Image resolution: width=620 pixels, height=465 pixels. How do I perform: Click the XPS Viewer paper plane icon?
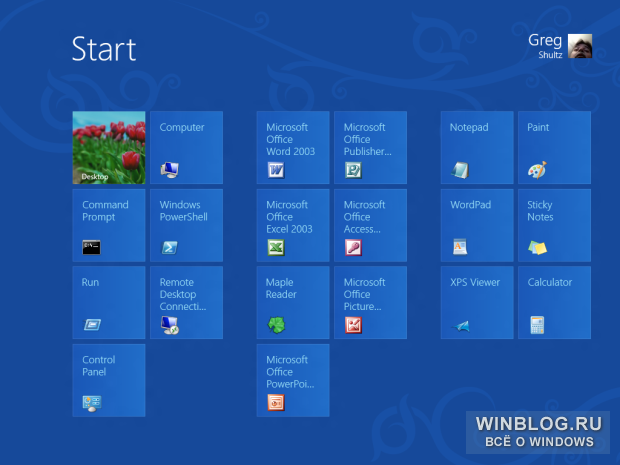pyautogui.click(x=461, y=326)
